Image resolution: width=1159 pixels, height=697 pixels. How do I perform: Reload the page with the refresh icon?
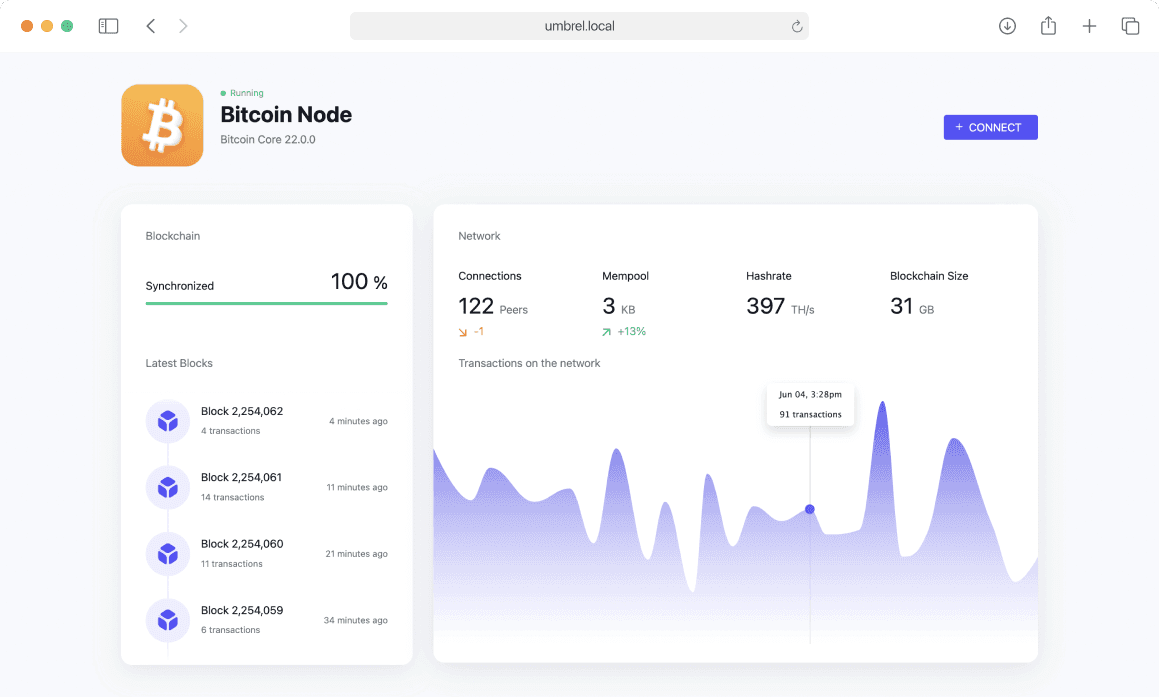point(797,27)
